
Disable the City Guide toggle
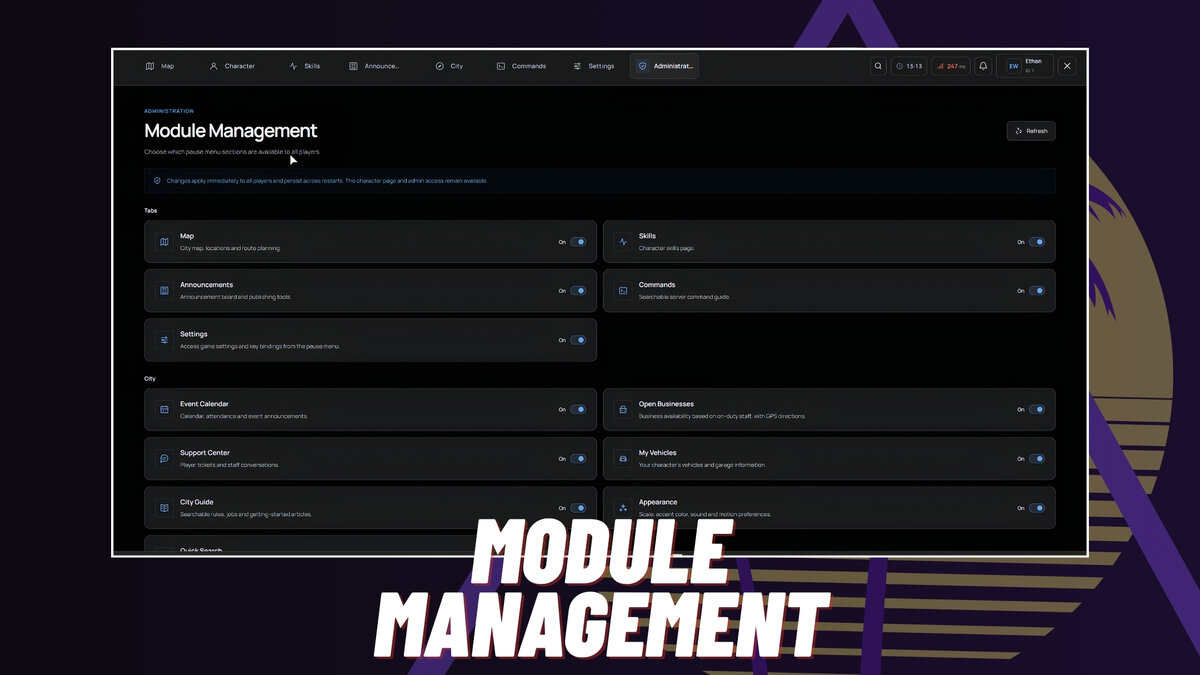578,508
